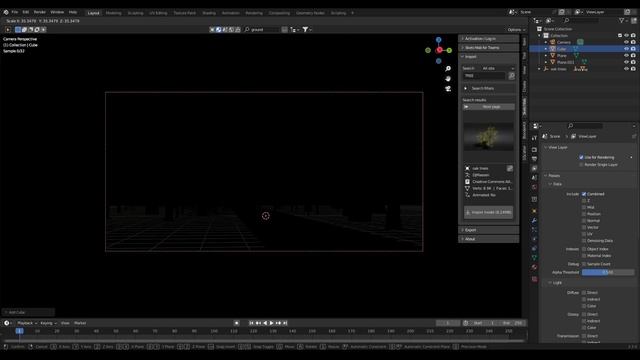640x360 pixels.
Task: Open the Window menu
Action: pyautogui.click(x=57, y=12)
